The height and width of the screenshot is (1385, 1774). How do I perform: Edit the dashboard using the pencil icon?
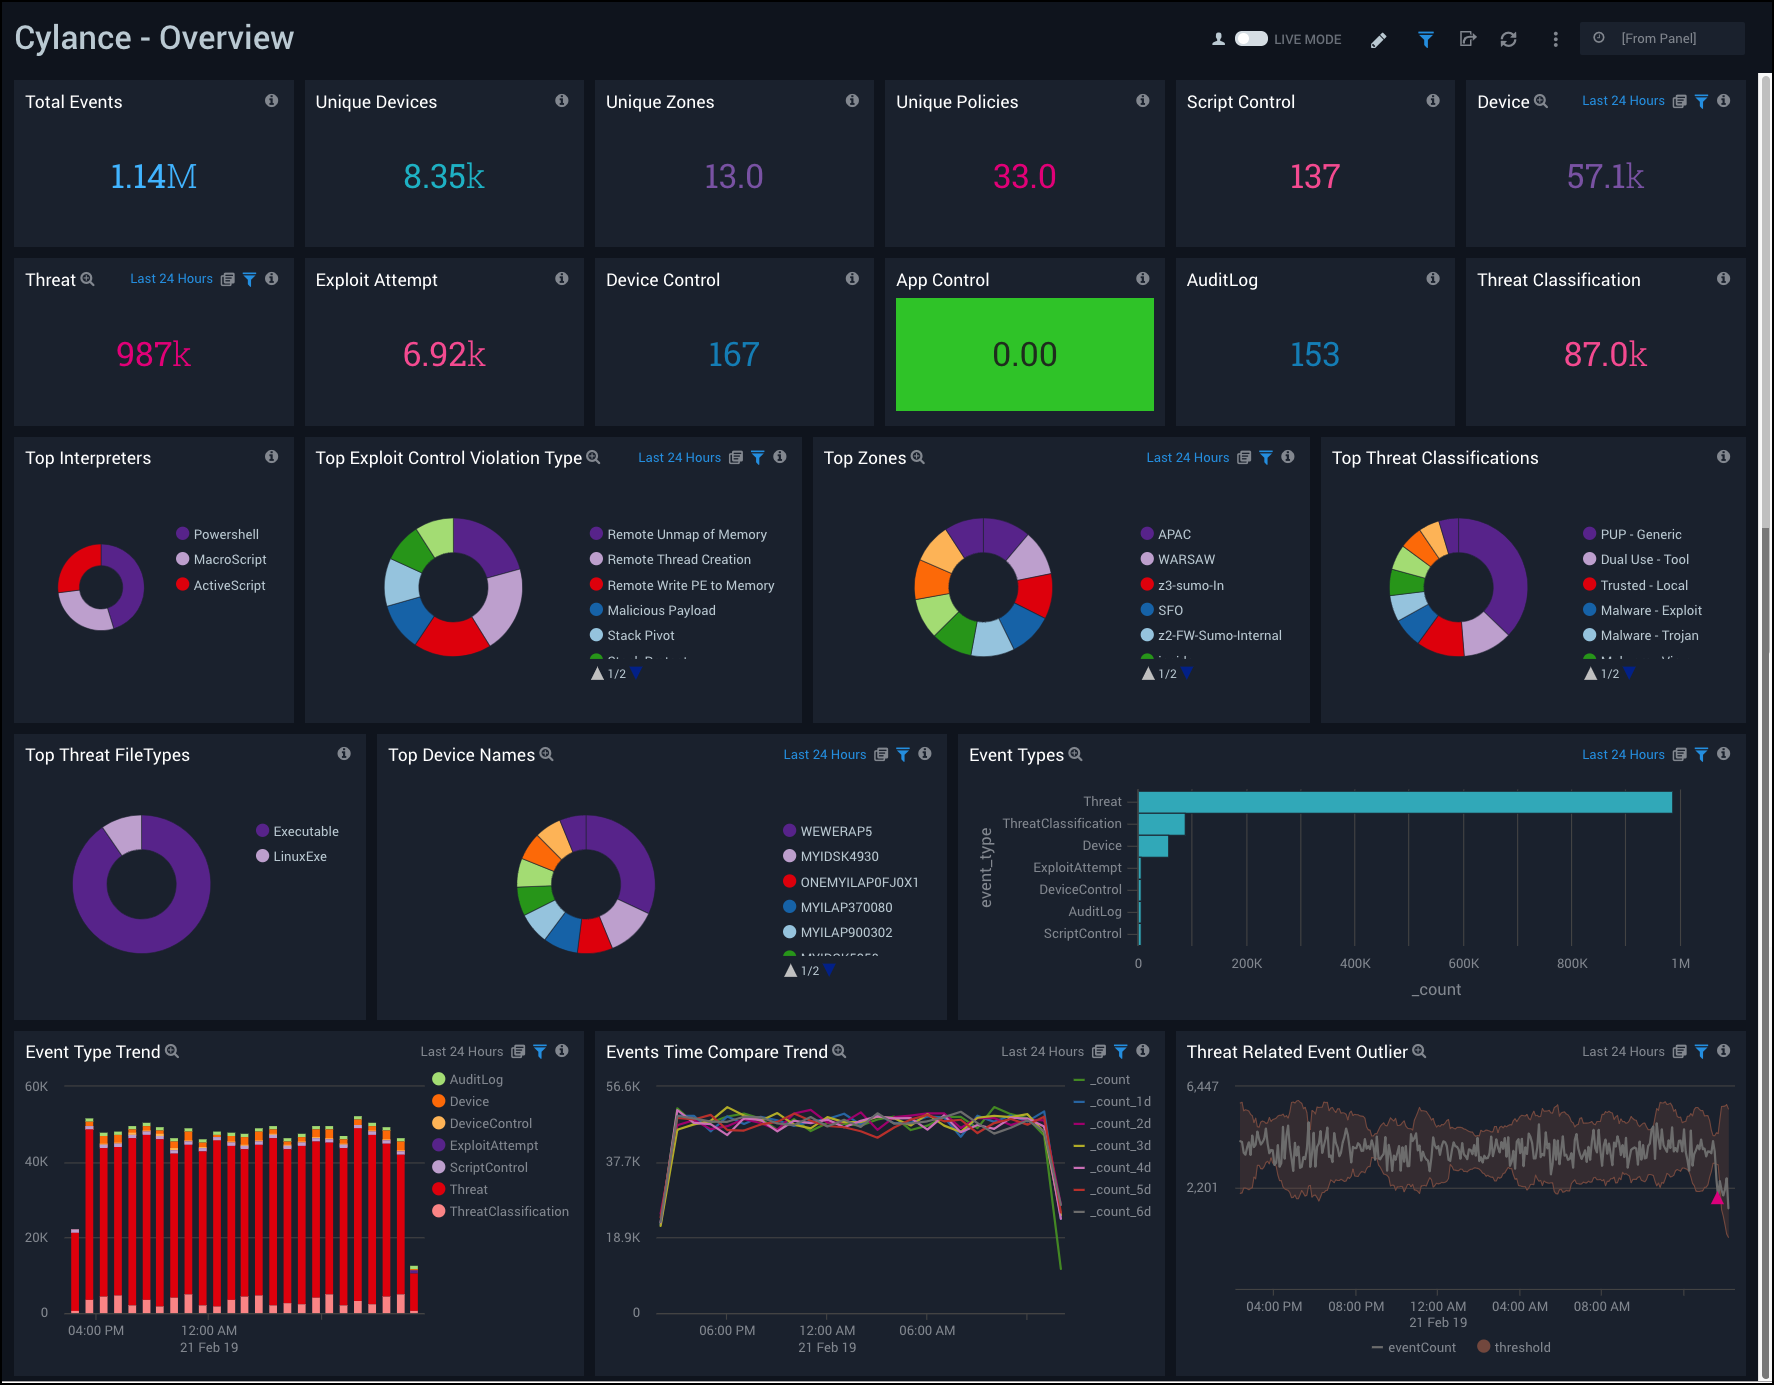point(1378,40)
